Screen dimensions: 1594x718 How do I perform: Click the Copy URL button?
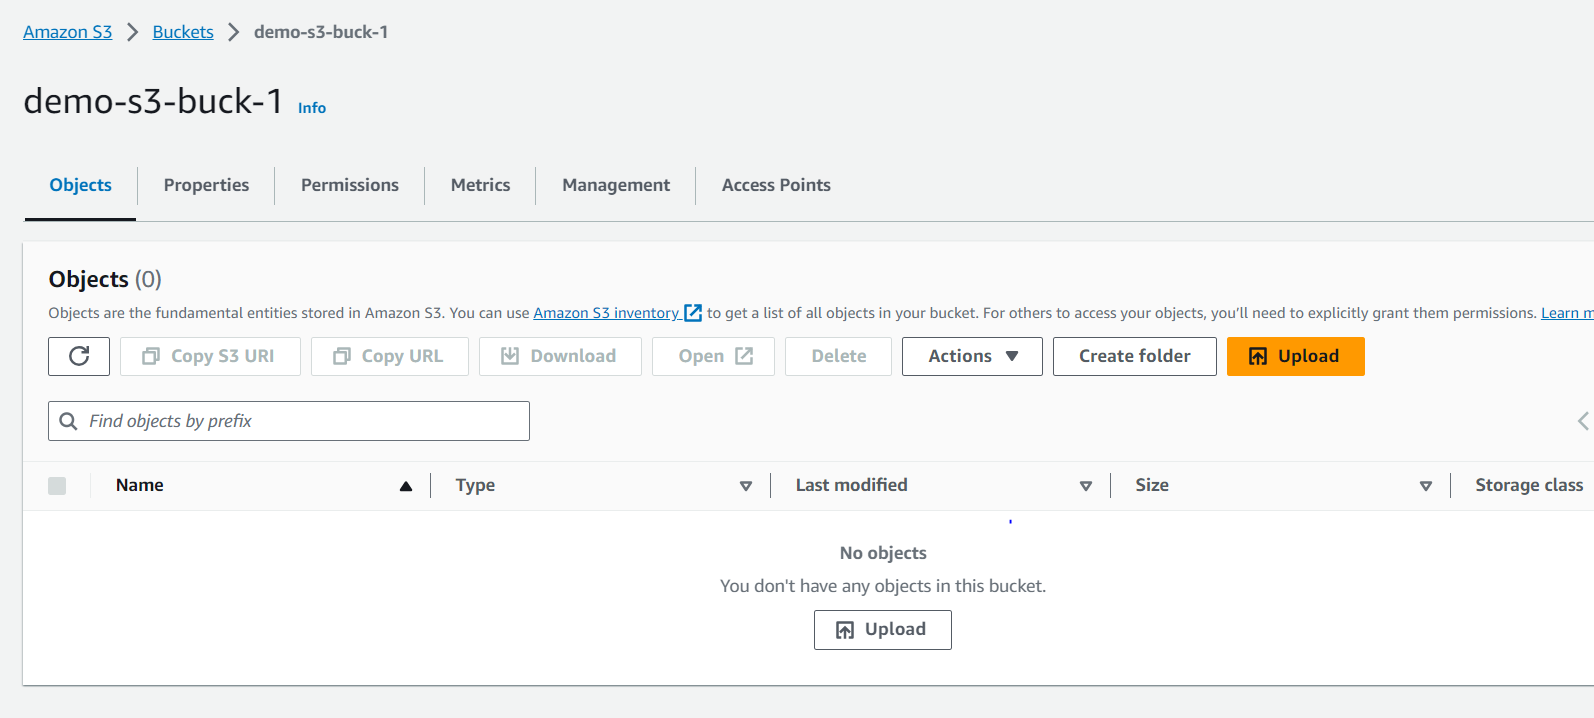pos(390,356)
